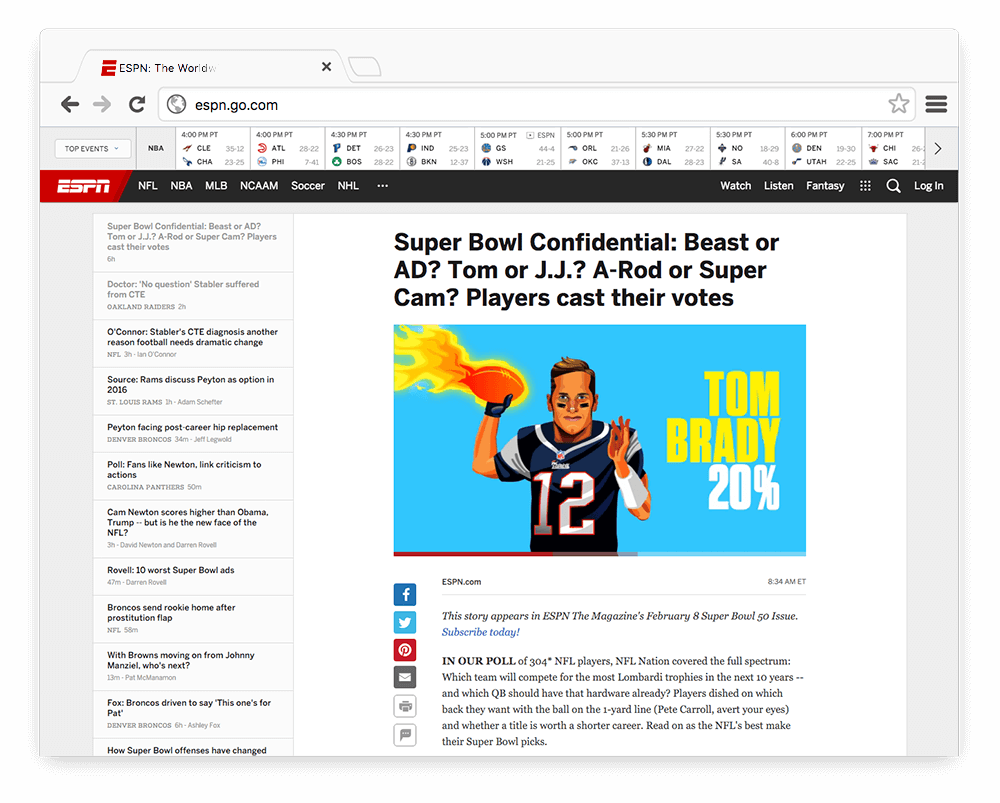Open 'Poll: Fans like Newton' story
The height and width of the screenshot is (803, 1000).
pyautogui.click(x=193, y=476)
